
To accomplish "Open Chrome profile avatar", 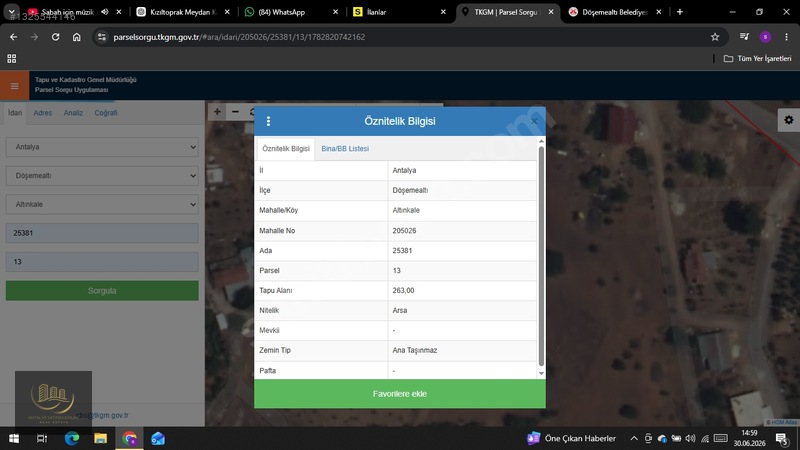I will pos(765,37).
